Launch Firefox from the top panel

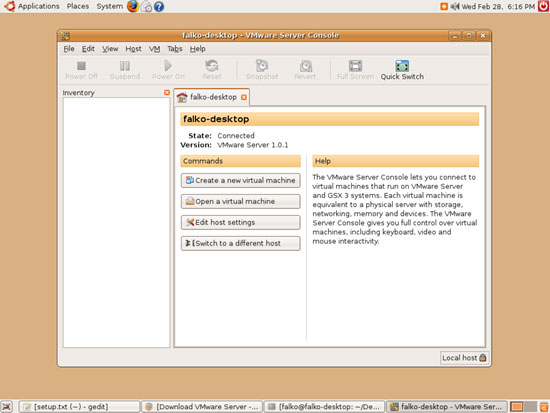[x=133, y=6]
